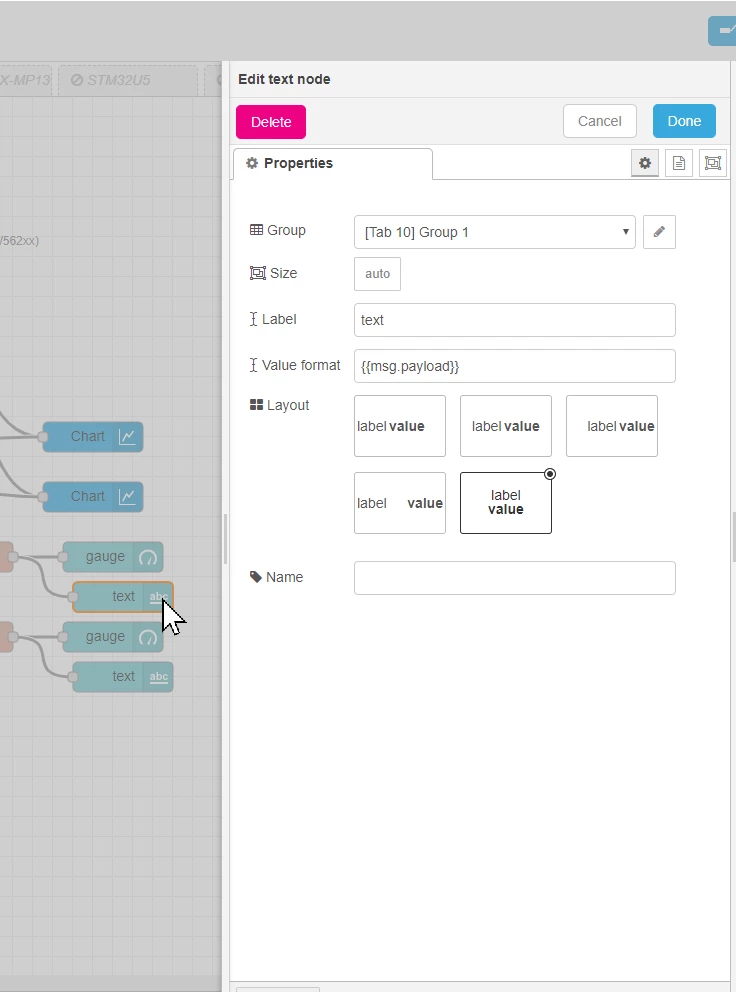Select the left-aligned label value layout
736x992 pixels.
(400, 426)
